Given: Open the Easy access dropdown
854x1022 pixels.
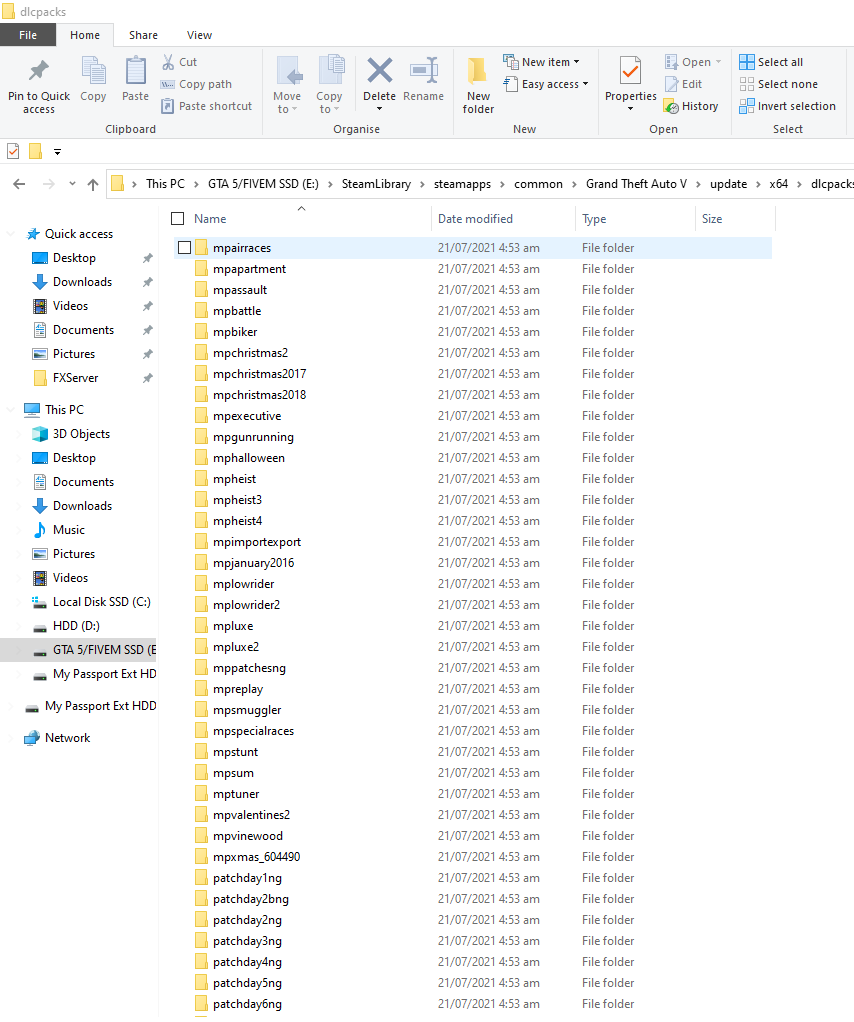Looking at the screenshot, I should point(546,84).
